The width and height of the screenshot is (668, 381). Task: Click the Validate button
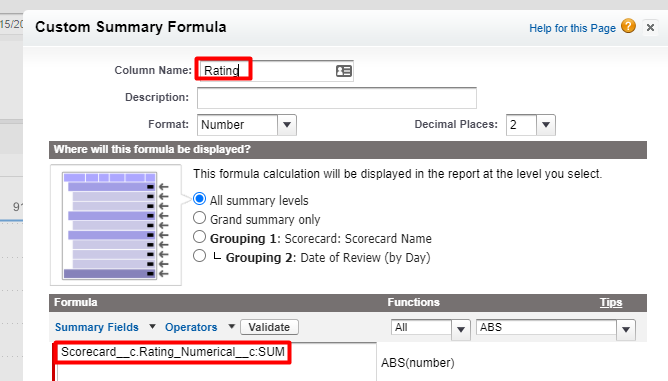click(269, 327)
